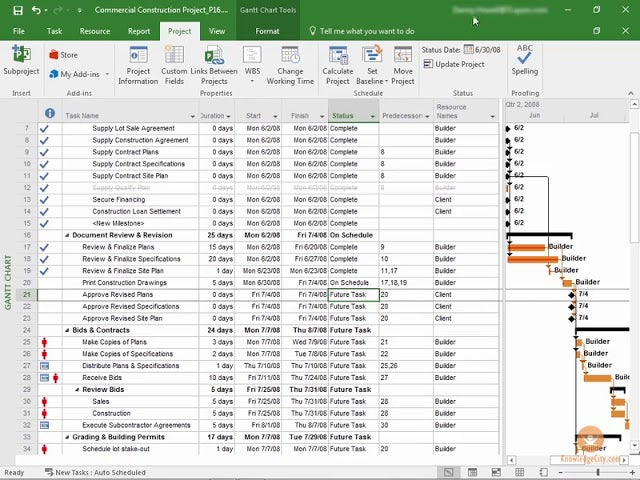Switch to the Format tab

click(267, 31)
